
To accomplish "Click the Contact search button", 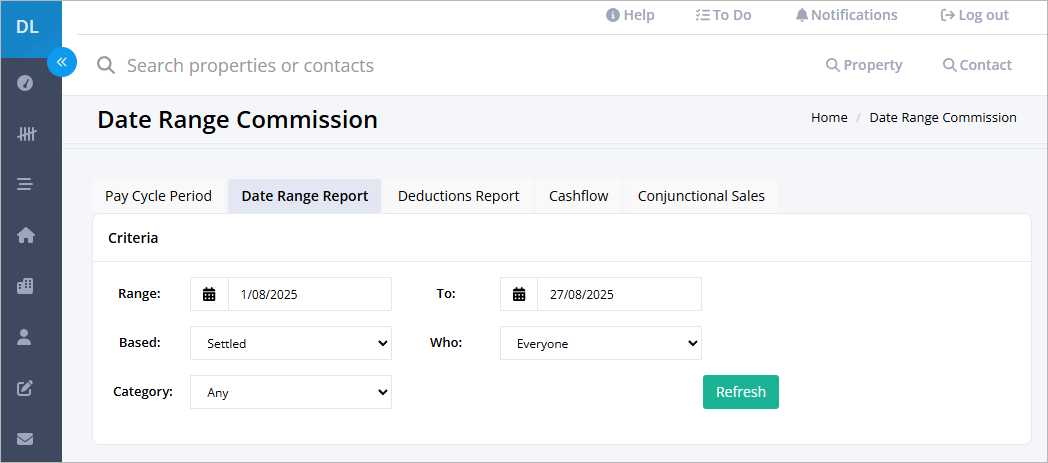I will (x=977, y=65).
